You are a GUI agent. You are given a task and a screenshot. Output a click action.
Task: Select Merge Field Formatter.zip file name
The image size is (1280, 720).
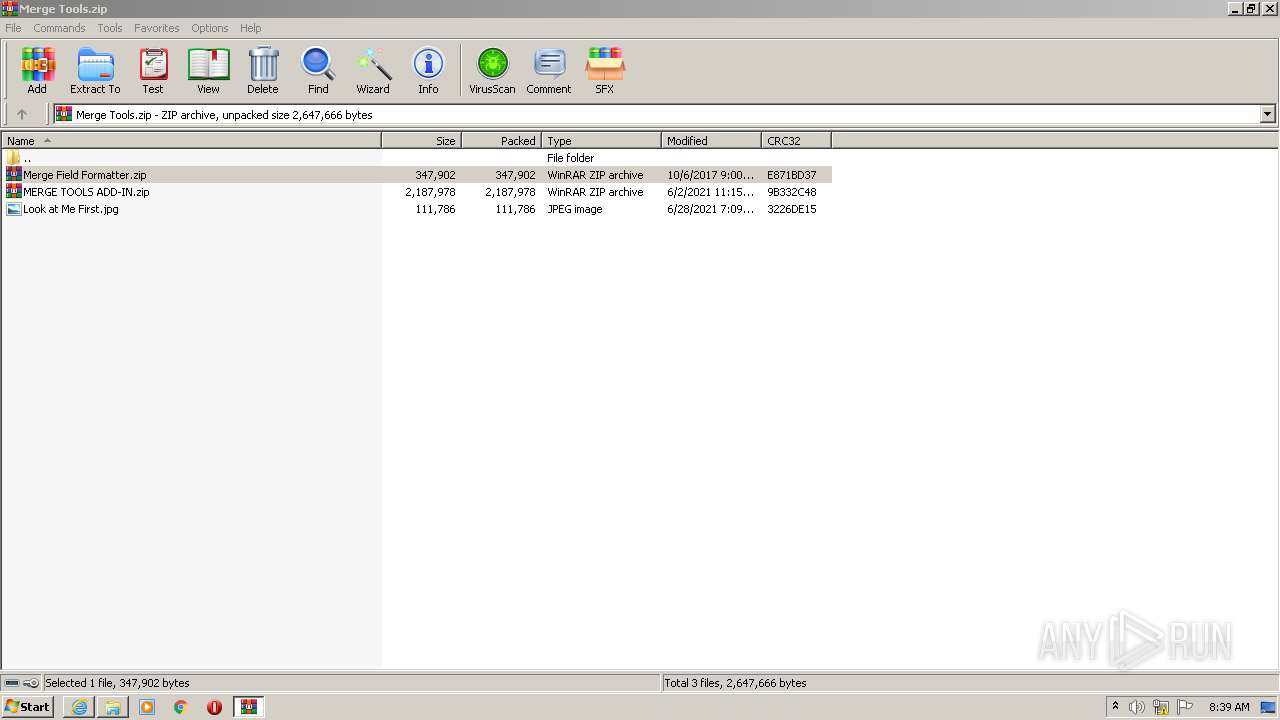(x=85, y=175)
